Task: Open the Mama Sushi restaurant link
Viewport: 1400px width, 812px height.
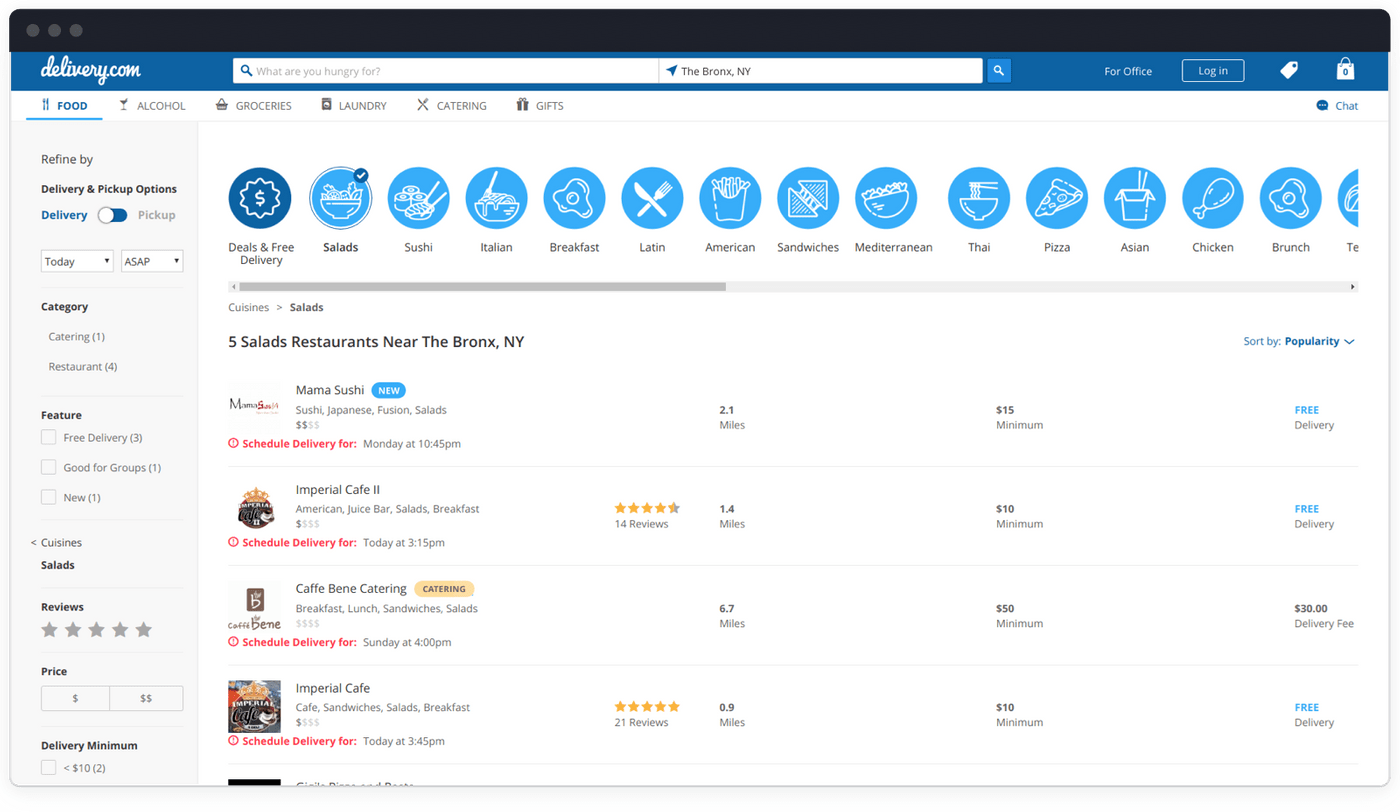Action: 330,390
